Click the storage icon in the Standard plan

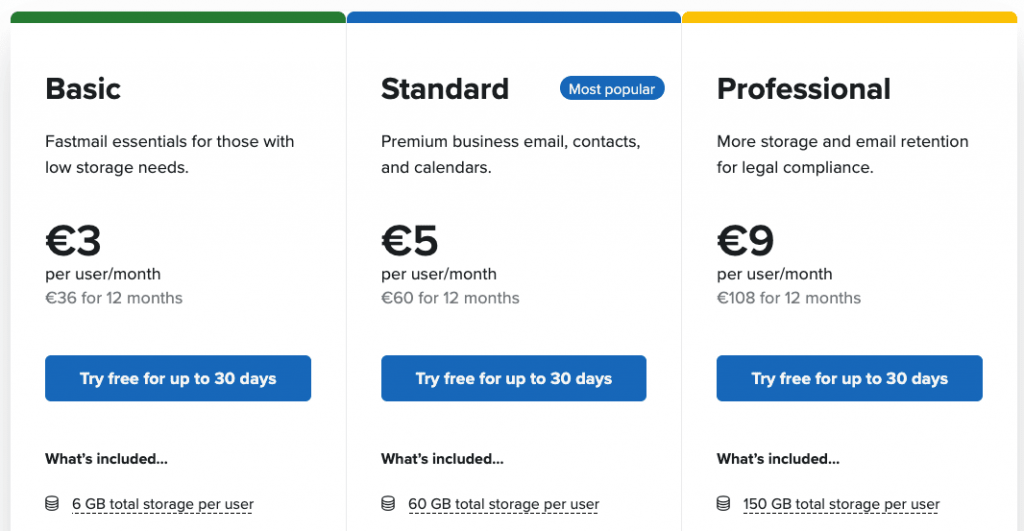388,504
